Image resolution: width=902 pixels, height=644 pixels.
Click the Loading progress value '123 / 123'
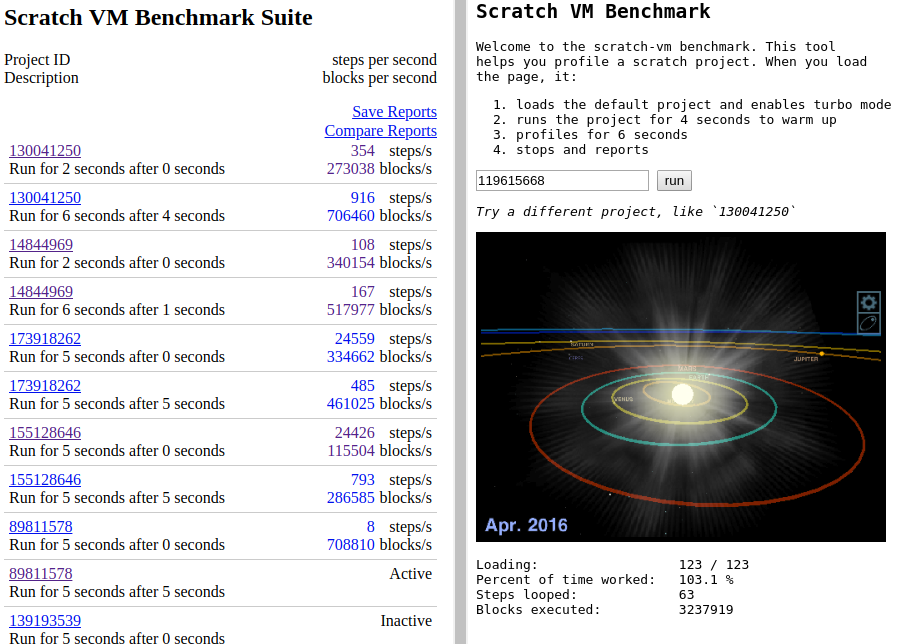(x=713, y=565)
